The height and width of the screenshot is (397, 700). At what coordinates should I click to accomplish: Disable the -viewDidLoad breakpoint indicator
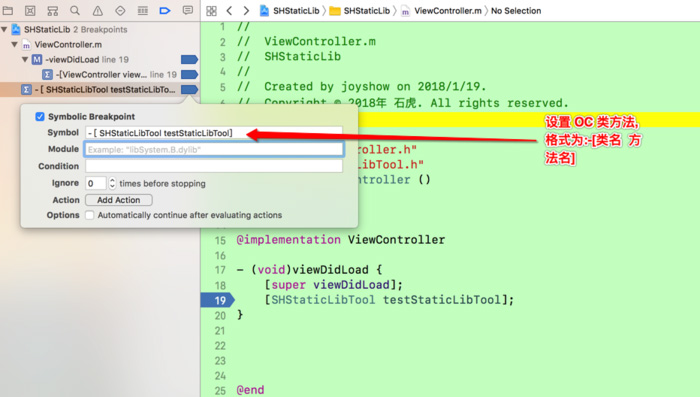(189, 59)
